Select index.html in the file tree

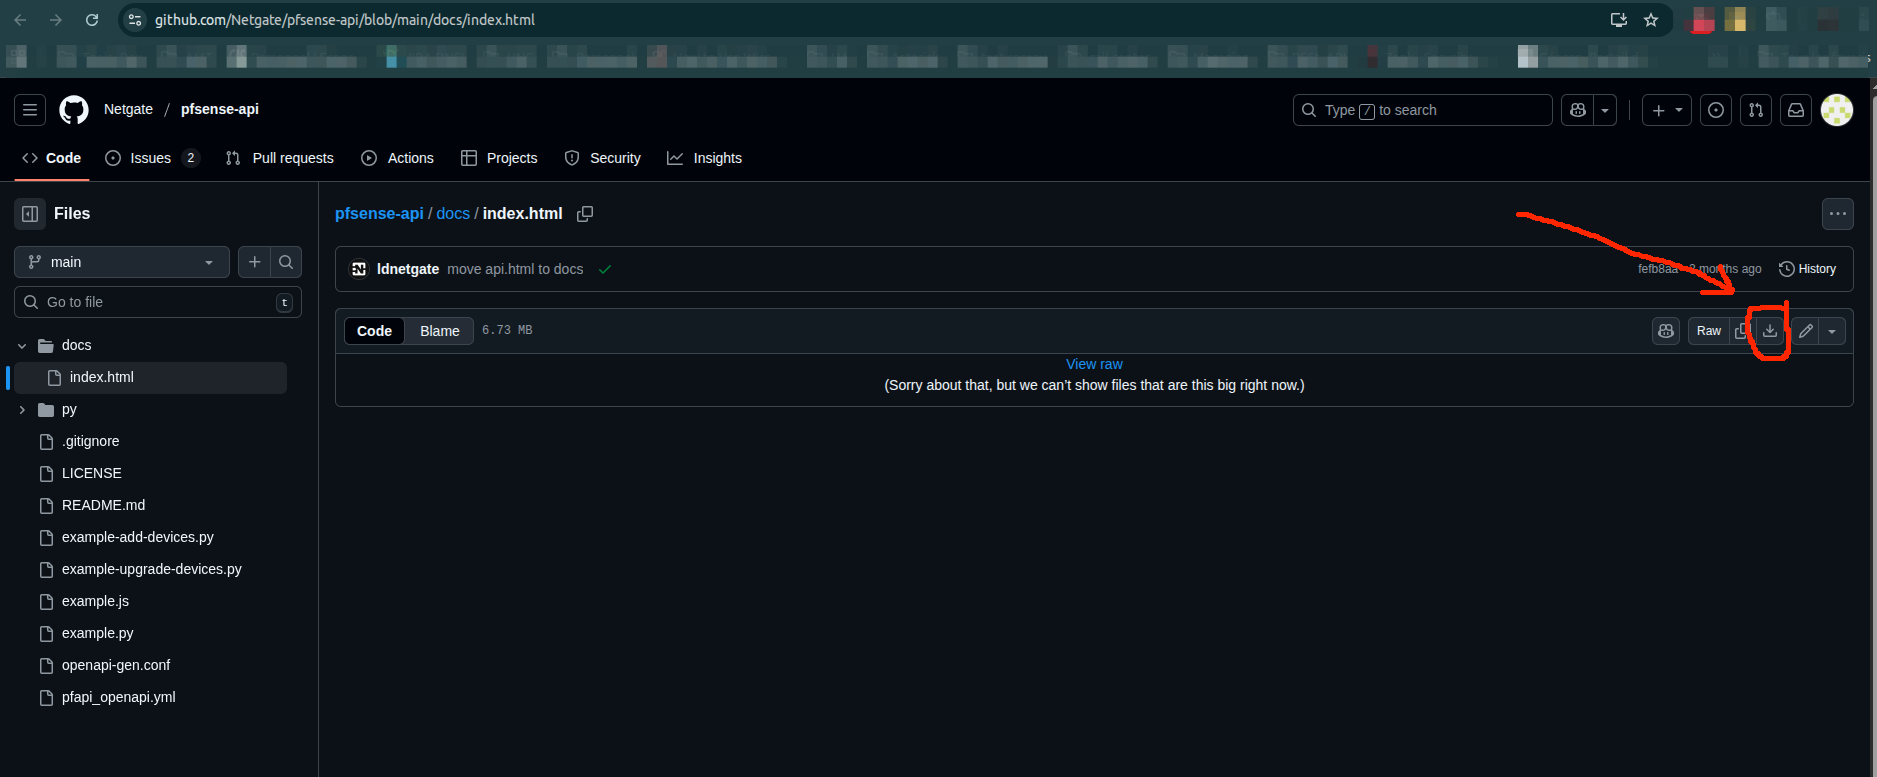[149, 377]
